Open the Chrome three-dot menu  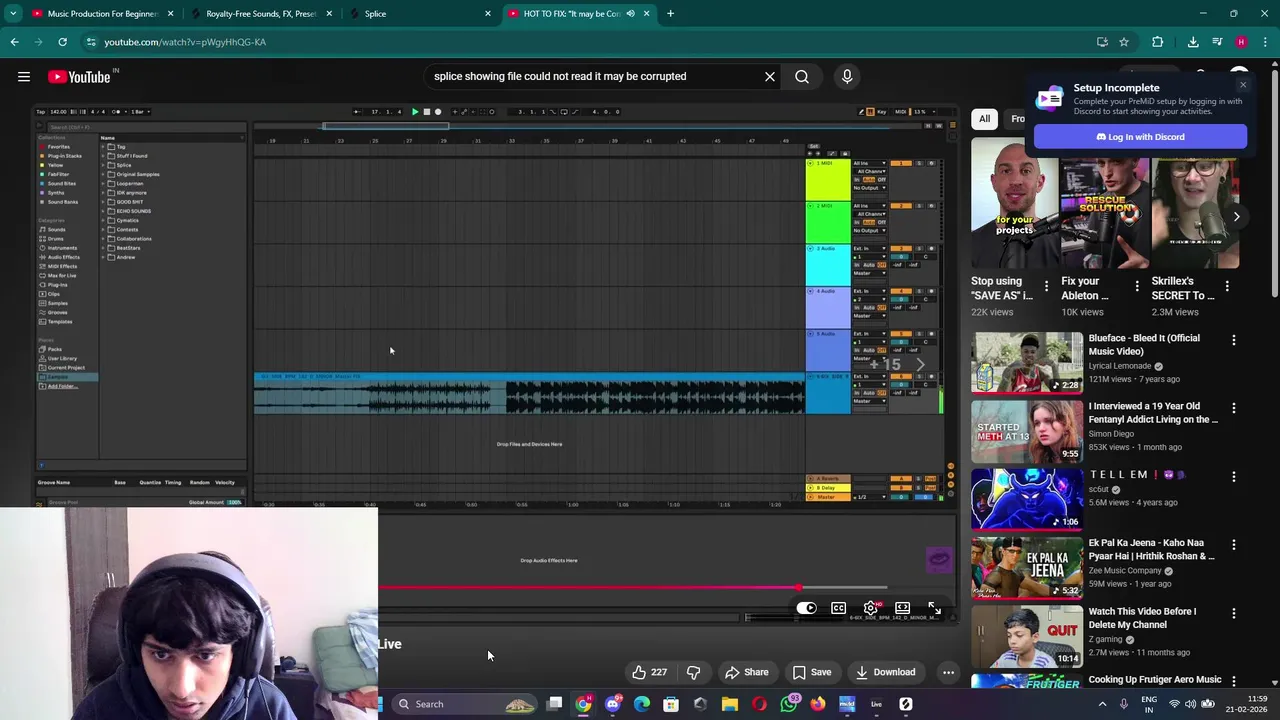coord(1266,42)
